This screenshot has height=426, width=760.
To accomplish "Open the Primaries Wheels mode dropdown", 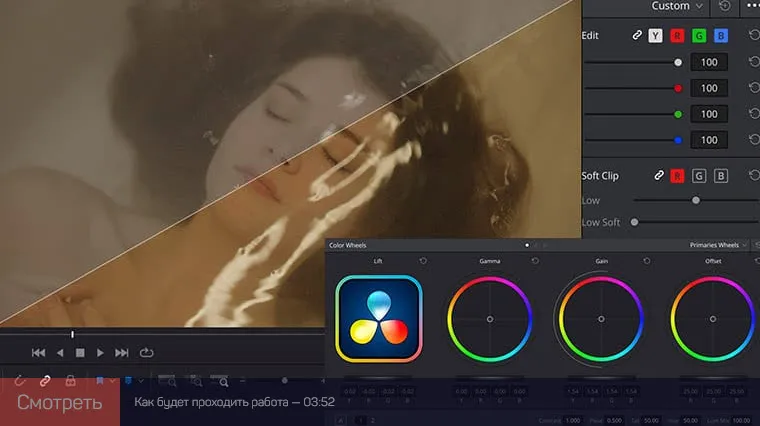I will [x=718, y=245].
